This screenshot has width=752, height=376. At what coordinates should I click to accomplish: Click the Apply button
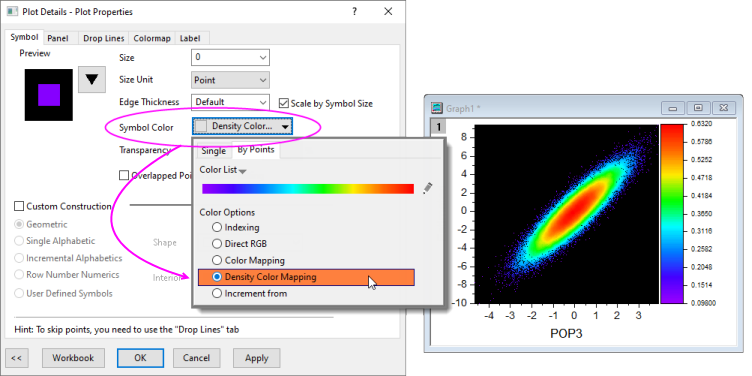(257, 358)
